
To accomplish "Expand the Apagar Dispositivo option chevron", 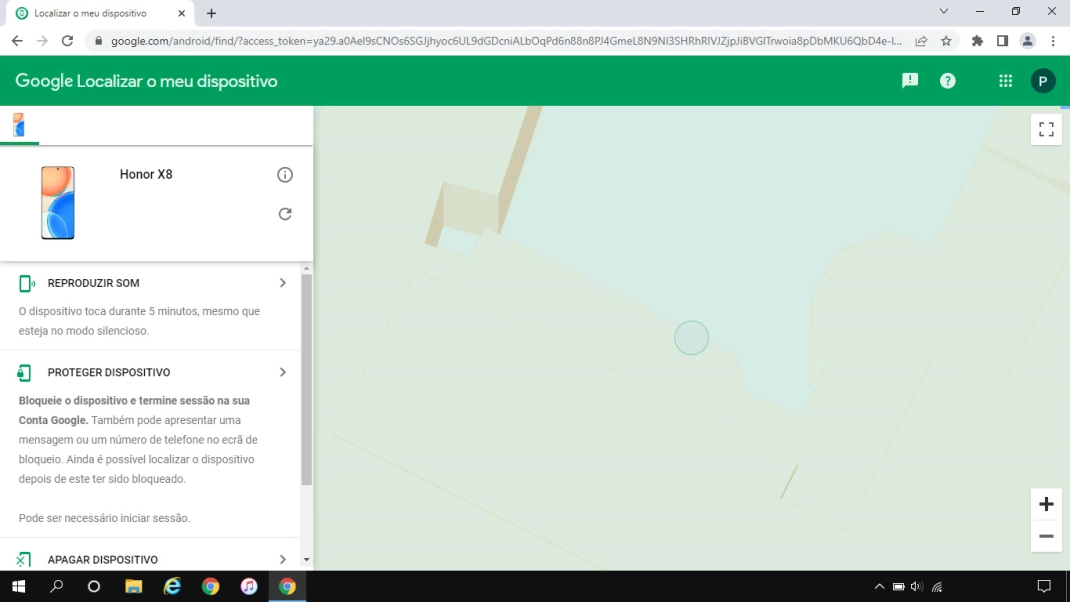I will point(283,559).
